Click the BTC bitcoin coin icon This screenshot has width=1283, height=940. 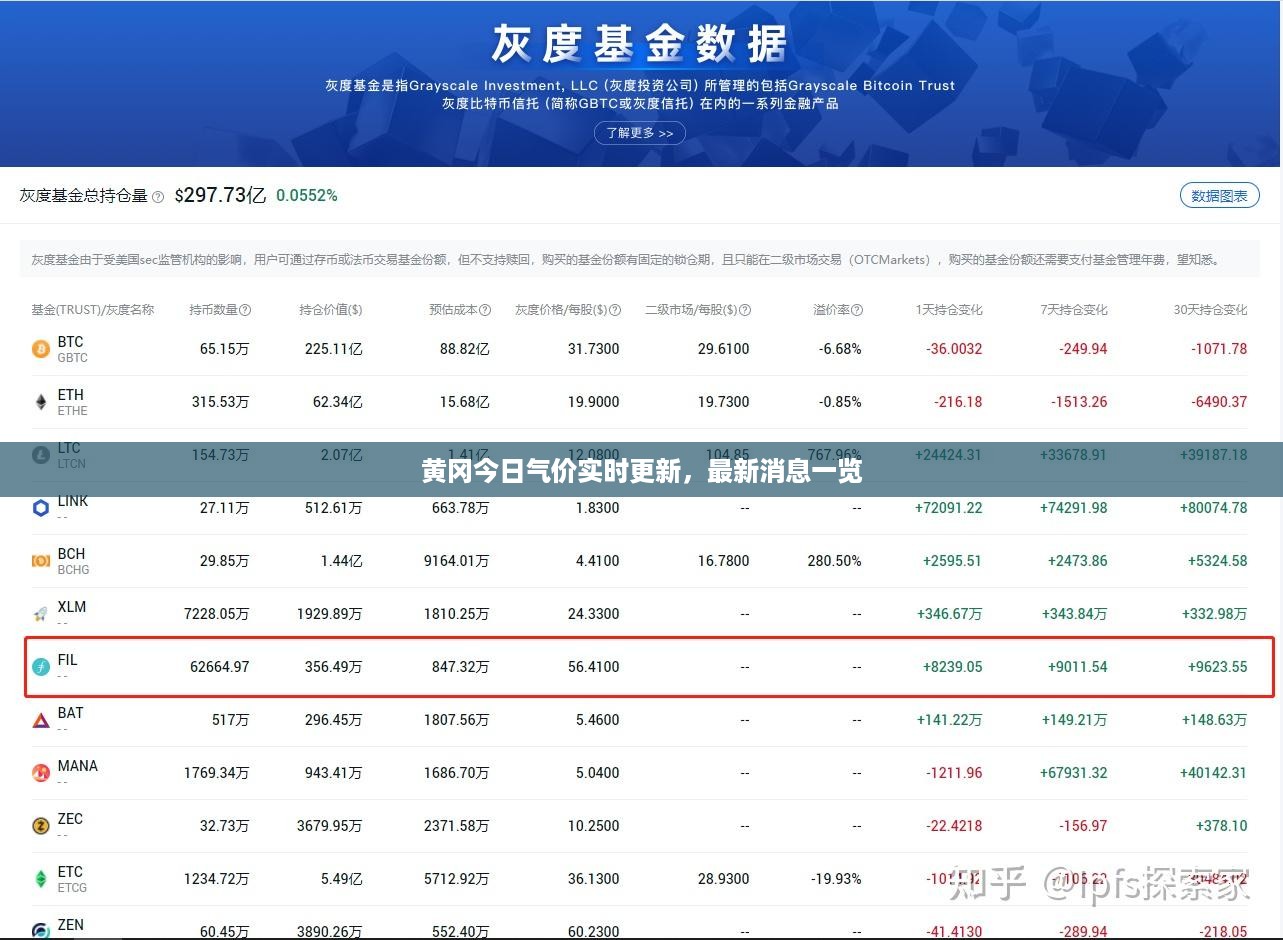tap(41, 349)
